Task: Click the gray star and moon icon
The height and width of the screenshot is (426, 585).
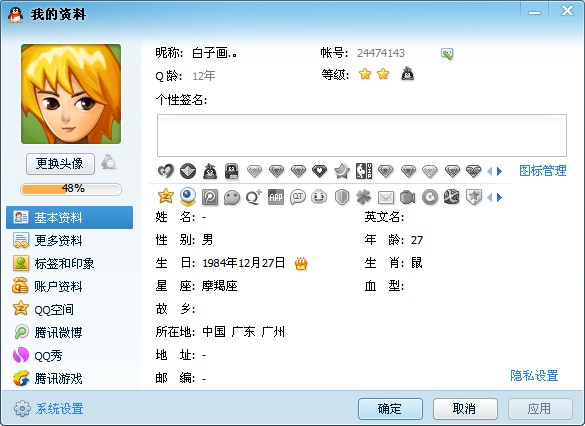Action: [x=341, y=171]
